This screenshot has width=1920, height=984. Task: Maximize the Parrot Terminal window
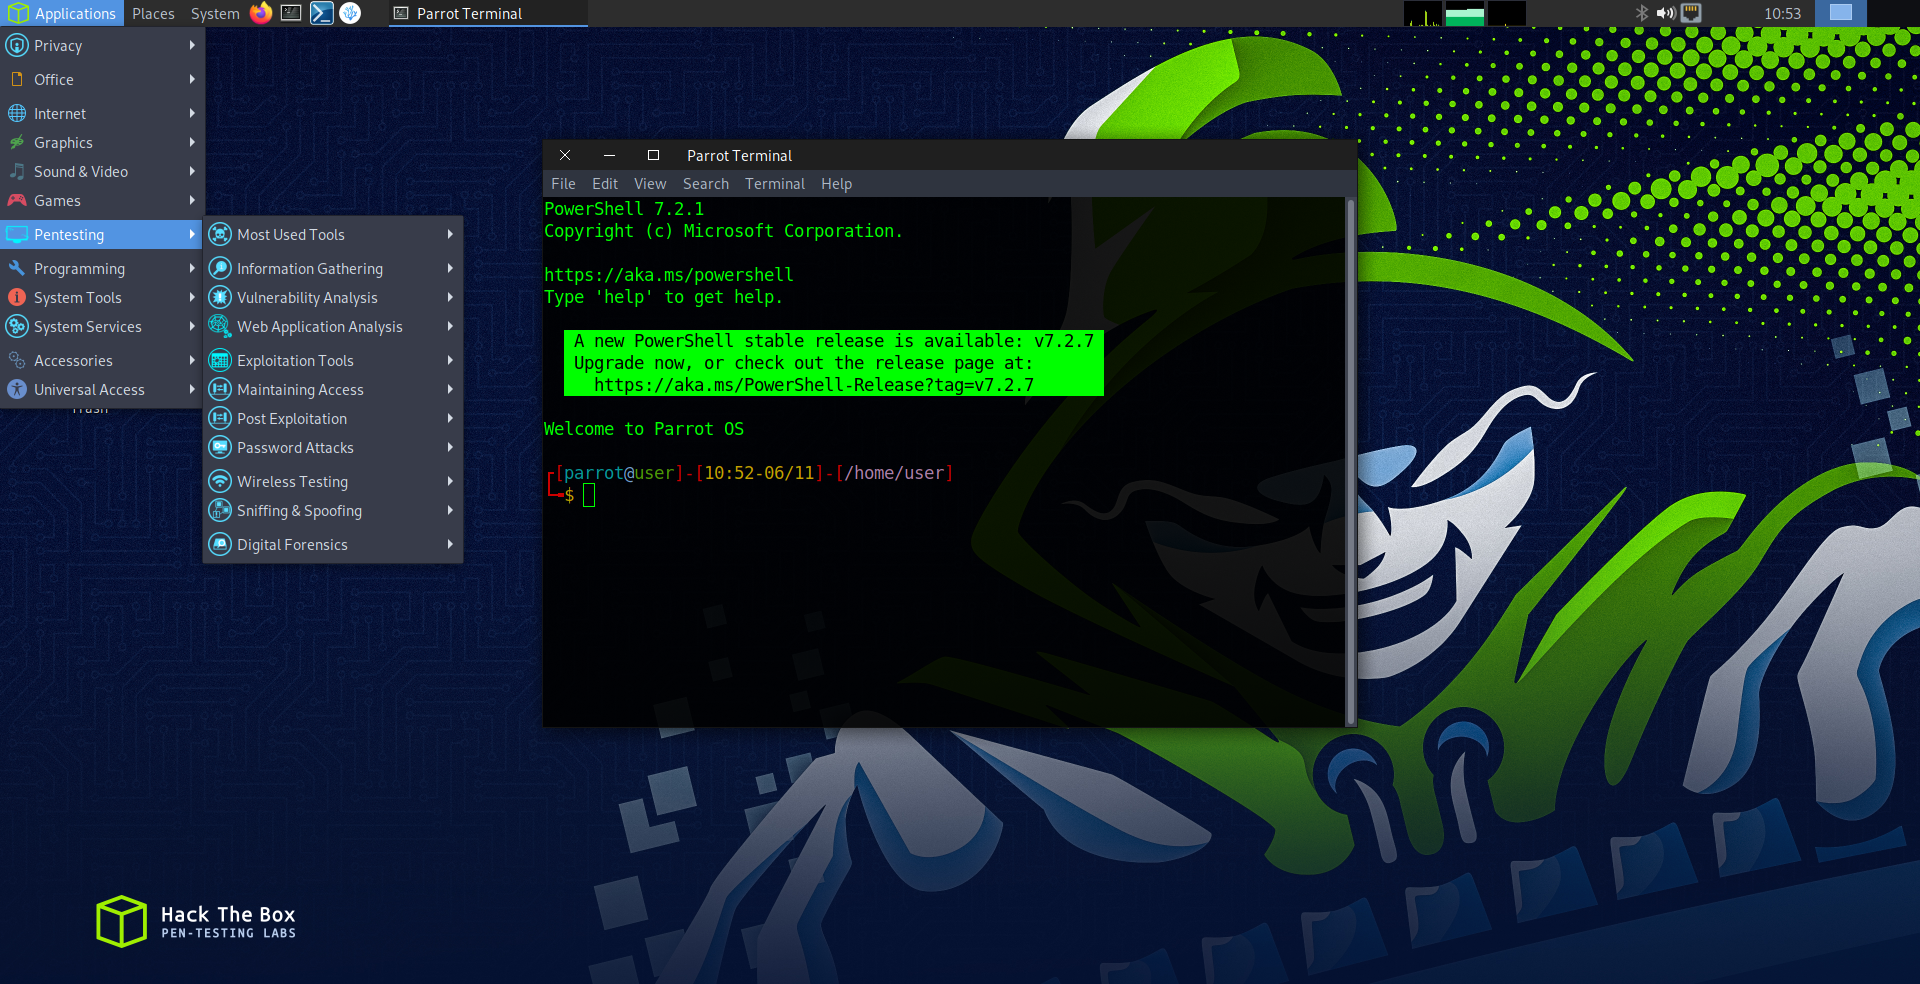point(653,155)
